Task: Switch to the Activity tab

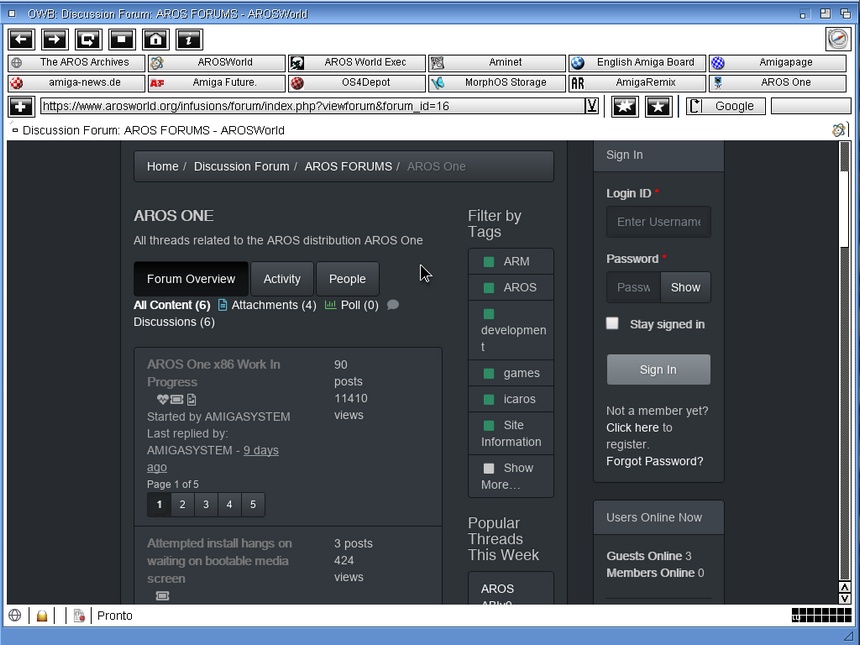Action: 282,279
